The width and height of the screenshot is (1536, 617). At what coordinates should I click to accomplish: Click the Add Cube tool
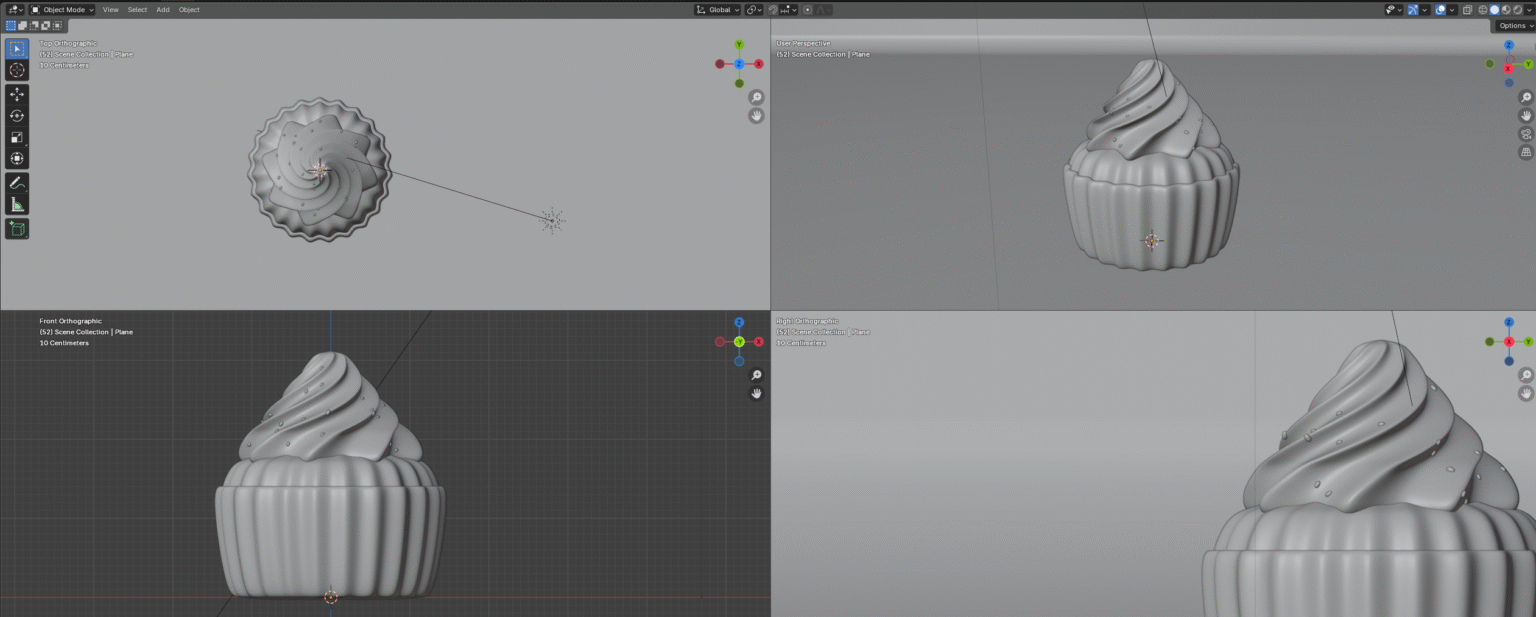[17, 229]
